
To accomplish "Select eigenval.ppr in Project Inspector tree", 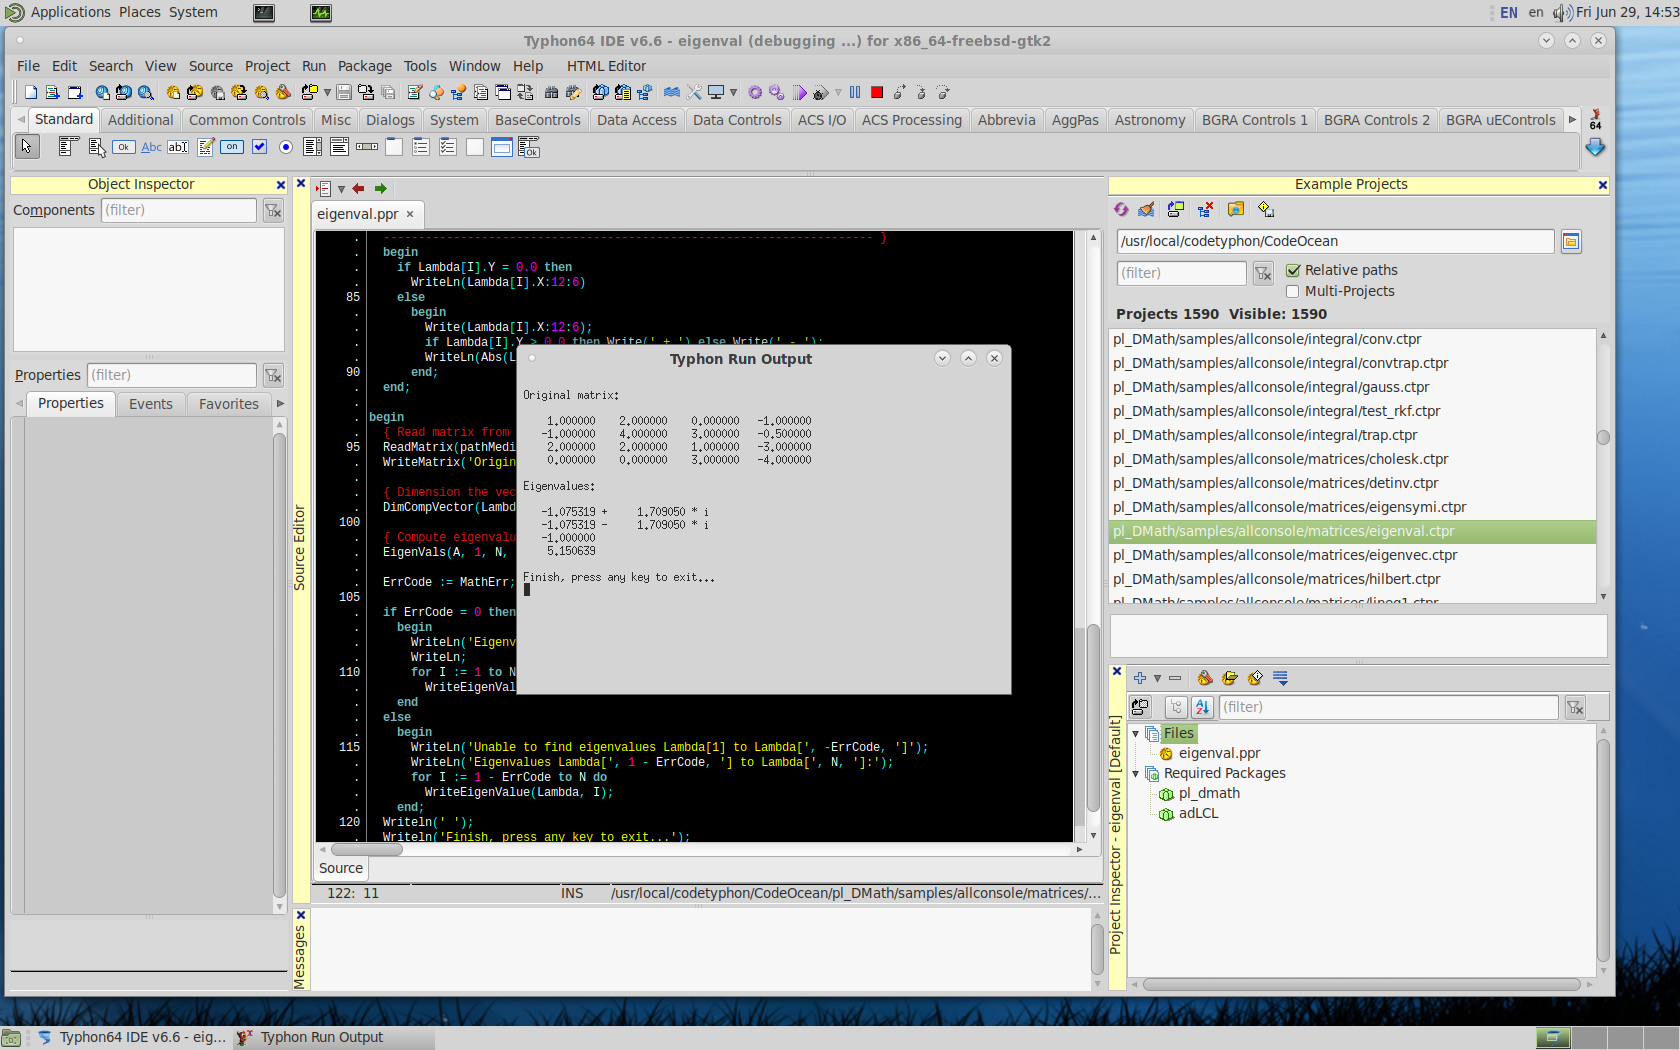I will point(1219,753).
